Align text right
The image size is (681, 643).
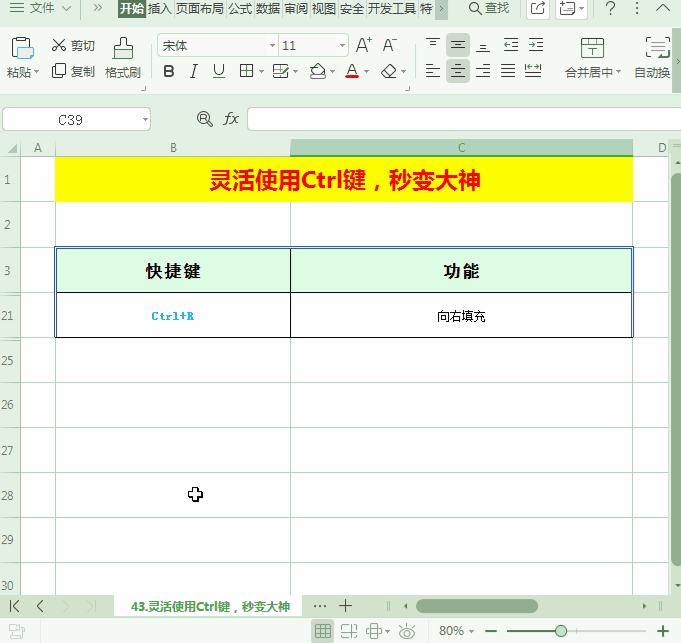(483, 70)
